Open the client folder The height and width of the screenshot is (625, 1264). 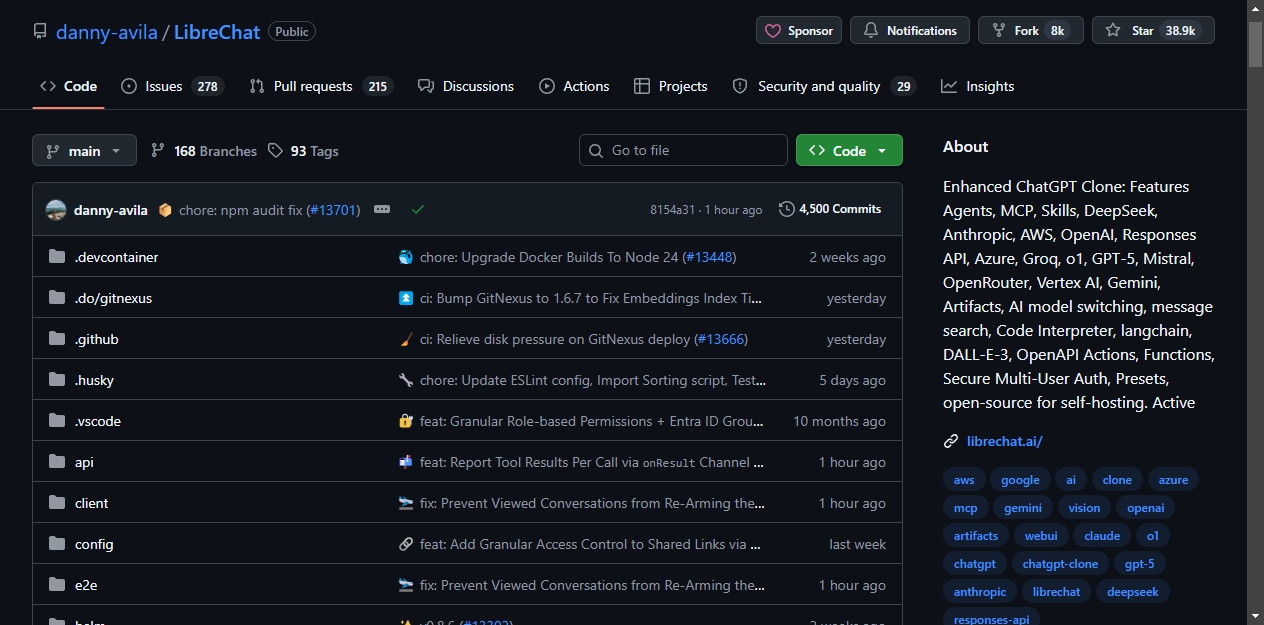(91, 503)
